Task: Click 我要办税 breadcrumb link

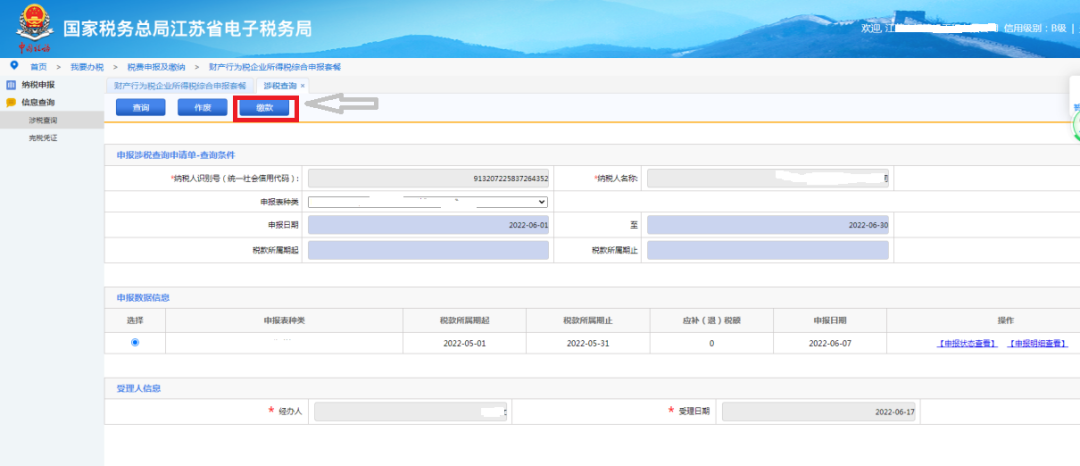Action: (87, 67)
